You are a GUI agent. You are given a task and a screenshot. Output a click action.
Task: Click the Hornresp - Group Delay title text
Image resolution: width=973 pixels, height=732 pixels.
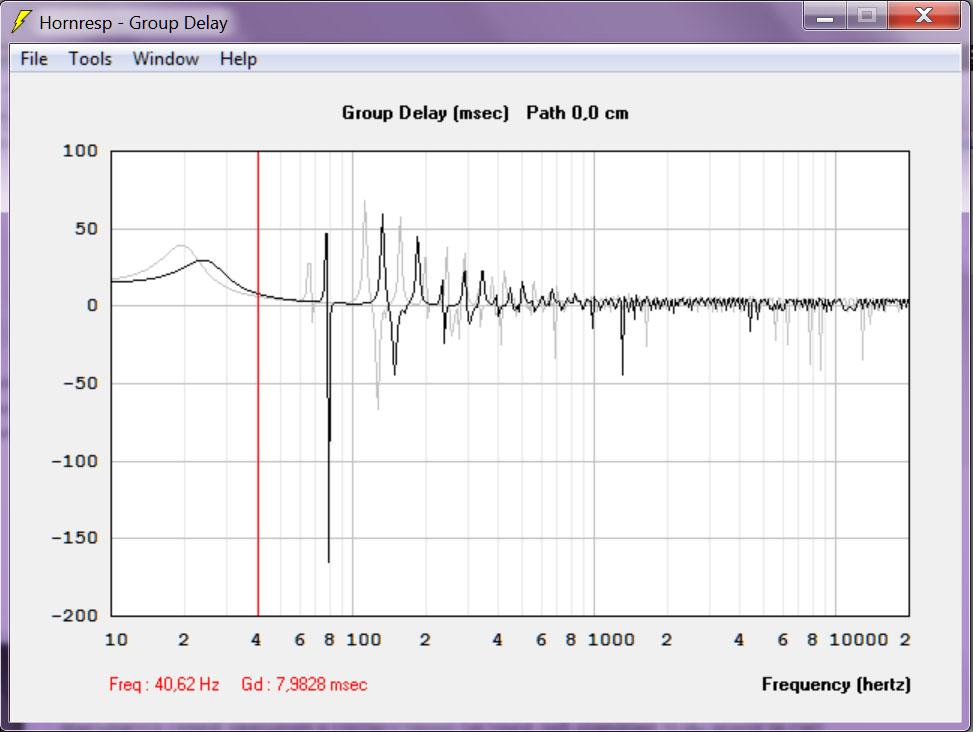coord(133,23)
